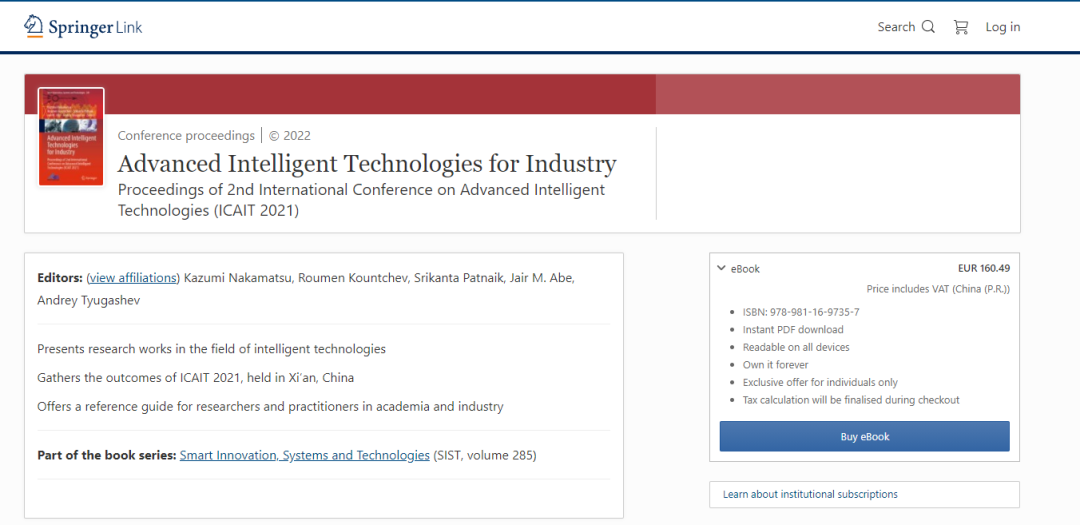
Task: Click the SIST, volume 285 text
Action: (485, 455)
